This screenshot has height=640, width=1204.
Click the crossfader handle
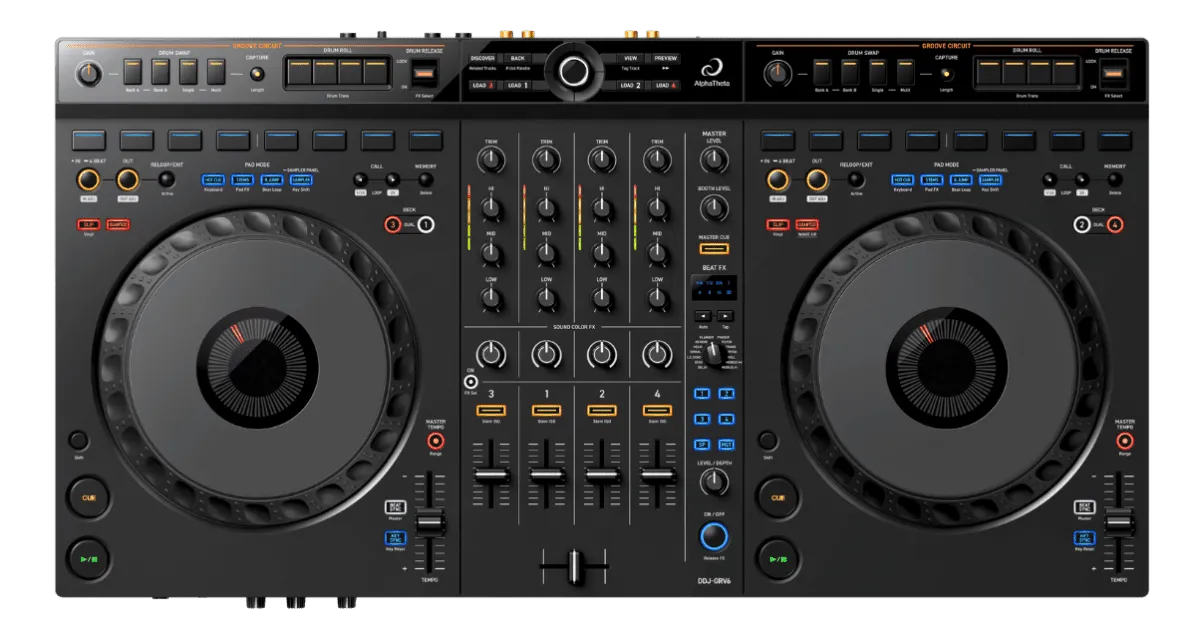click(574, 567)
